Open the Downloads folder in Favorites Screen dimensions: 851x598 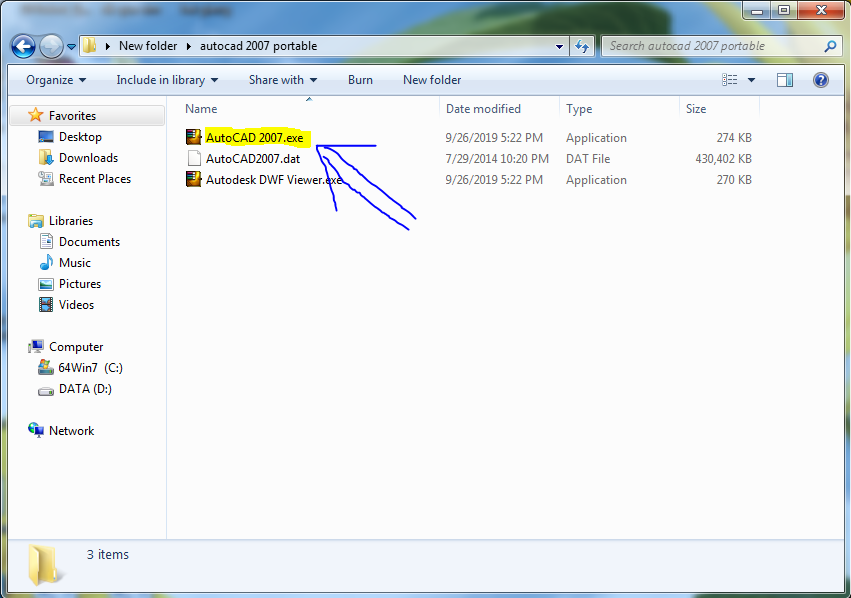coord(88,158)
